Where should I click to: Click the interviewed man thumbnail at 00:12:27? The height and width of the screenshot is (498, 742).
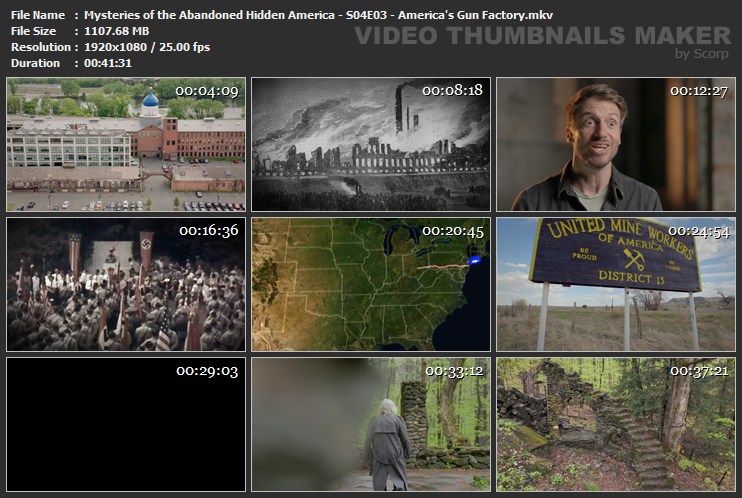click(616, 144)
